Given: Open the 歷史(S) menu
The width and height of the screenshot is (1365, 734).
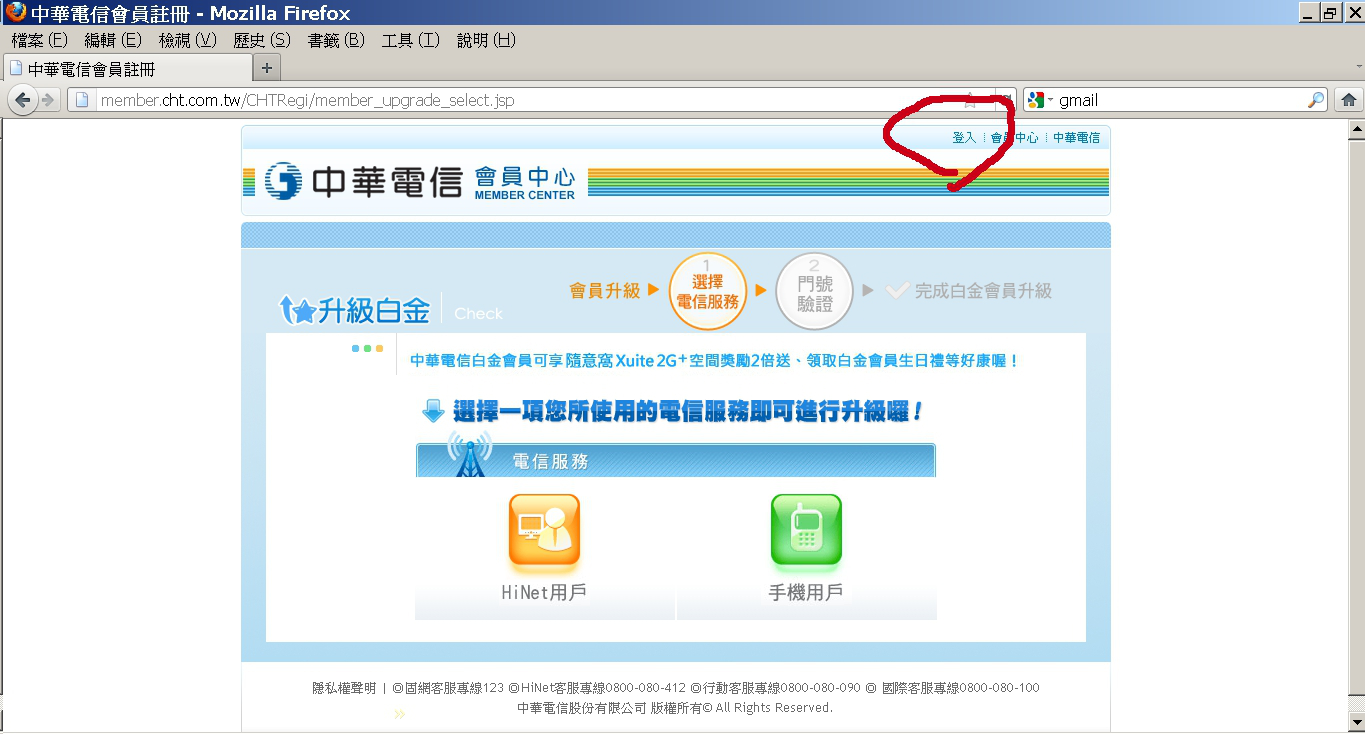Looking at the screenshot, I should point(262,40).
